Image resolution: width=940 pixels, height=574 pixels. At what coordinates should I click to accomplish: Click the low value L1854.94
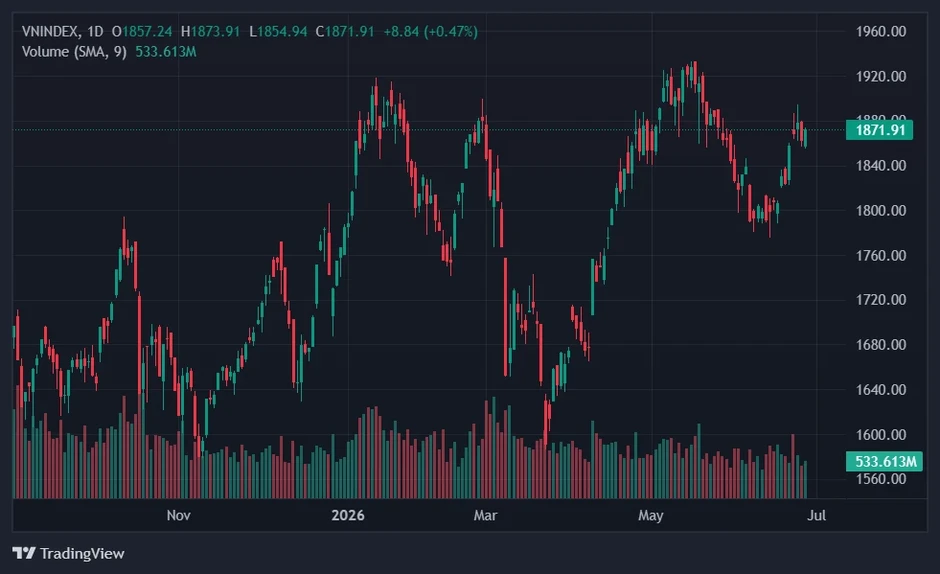[278, 31]
